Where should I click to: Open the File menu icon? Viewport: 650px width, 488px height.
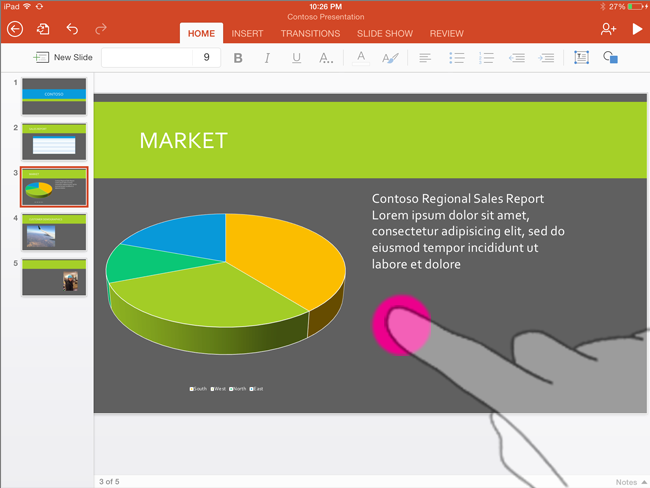[43, 30]
